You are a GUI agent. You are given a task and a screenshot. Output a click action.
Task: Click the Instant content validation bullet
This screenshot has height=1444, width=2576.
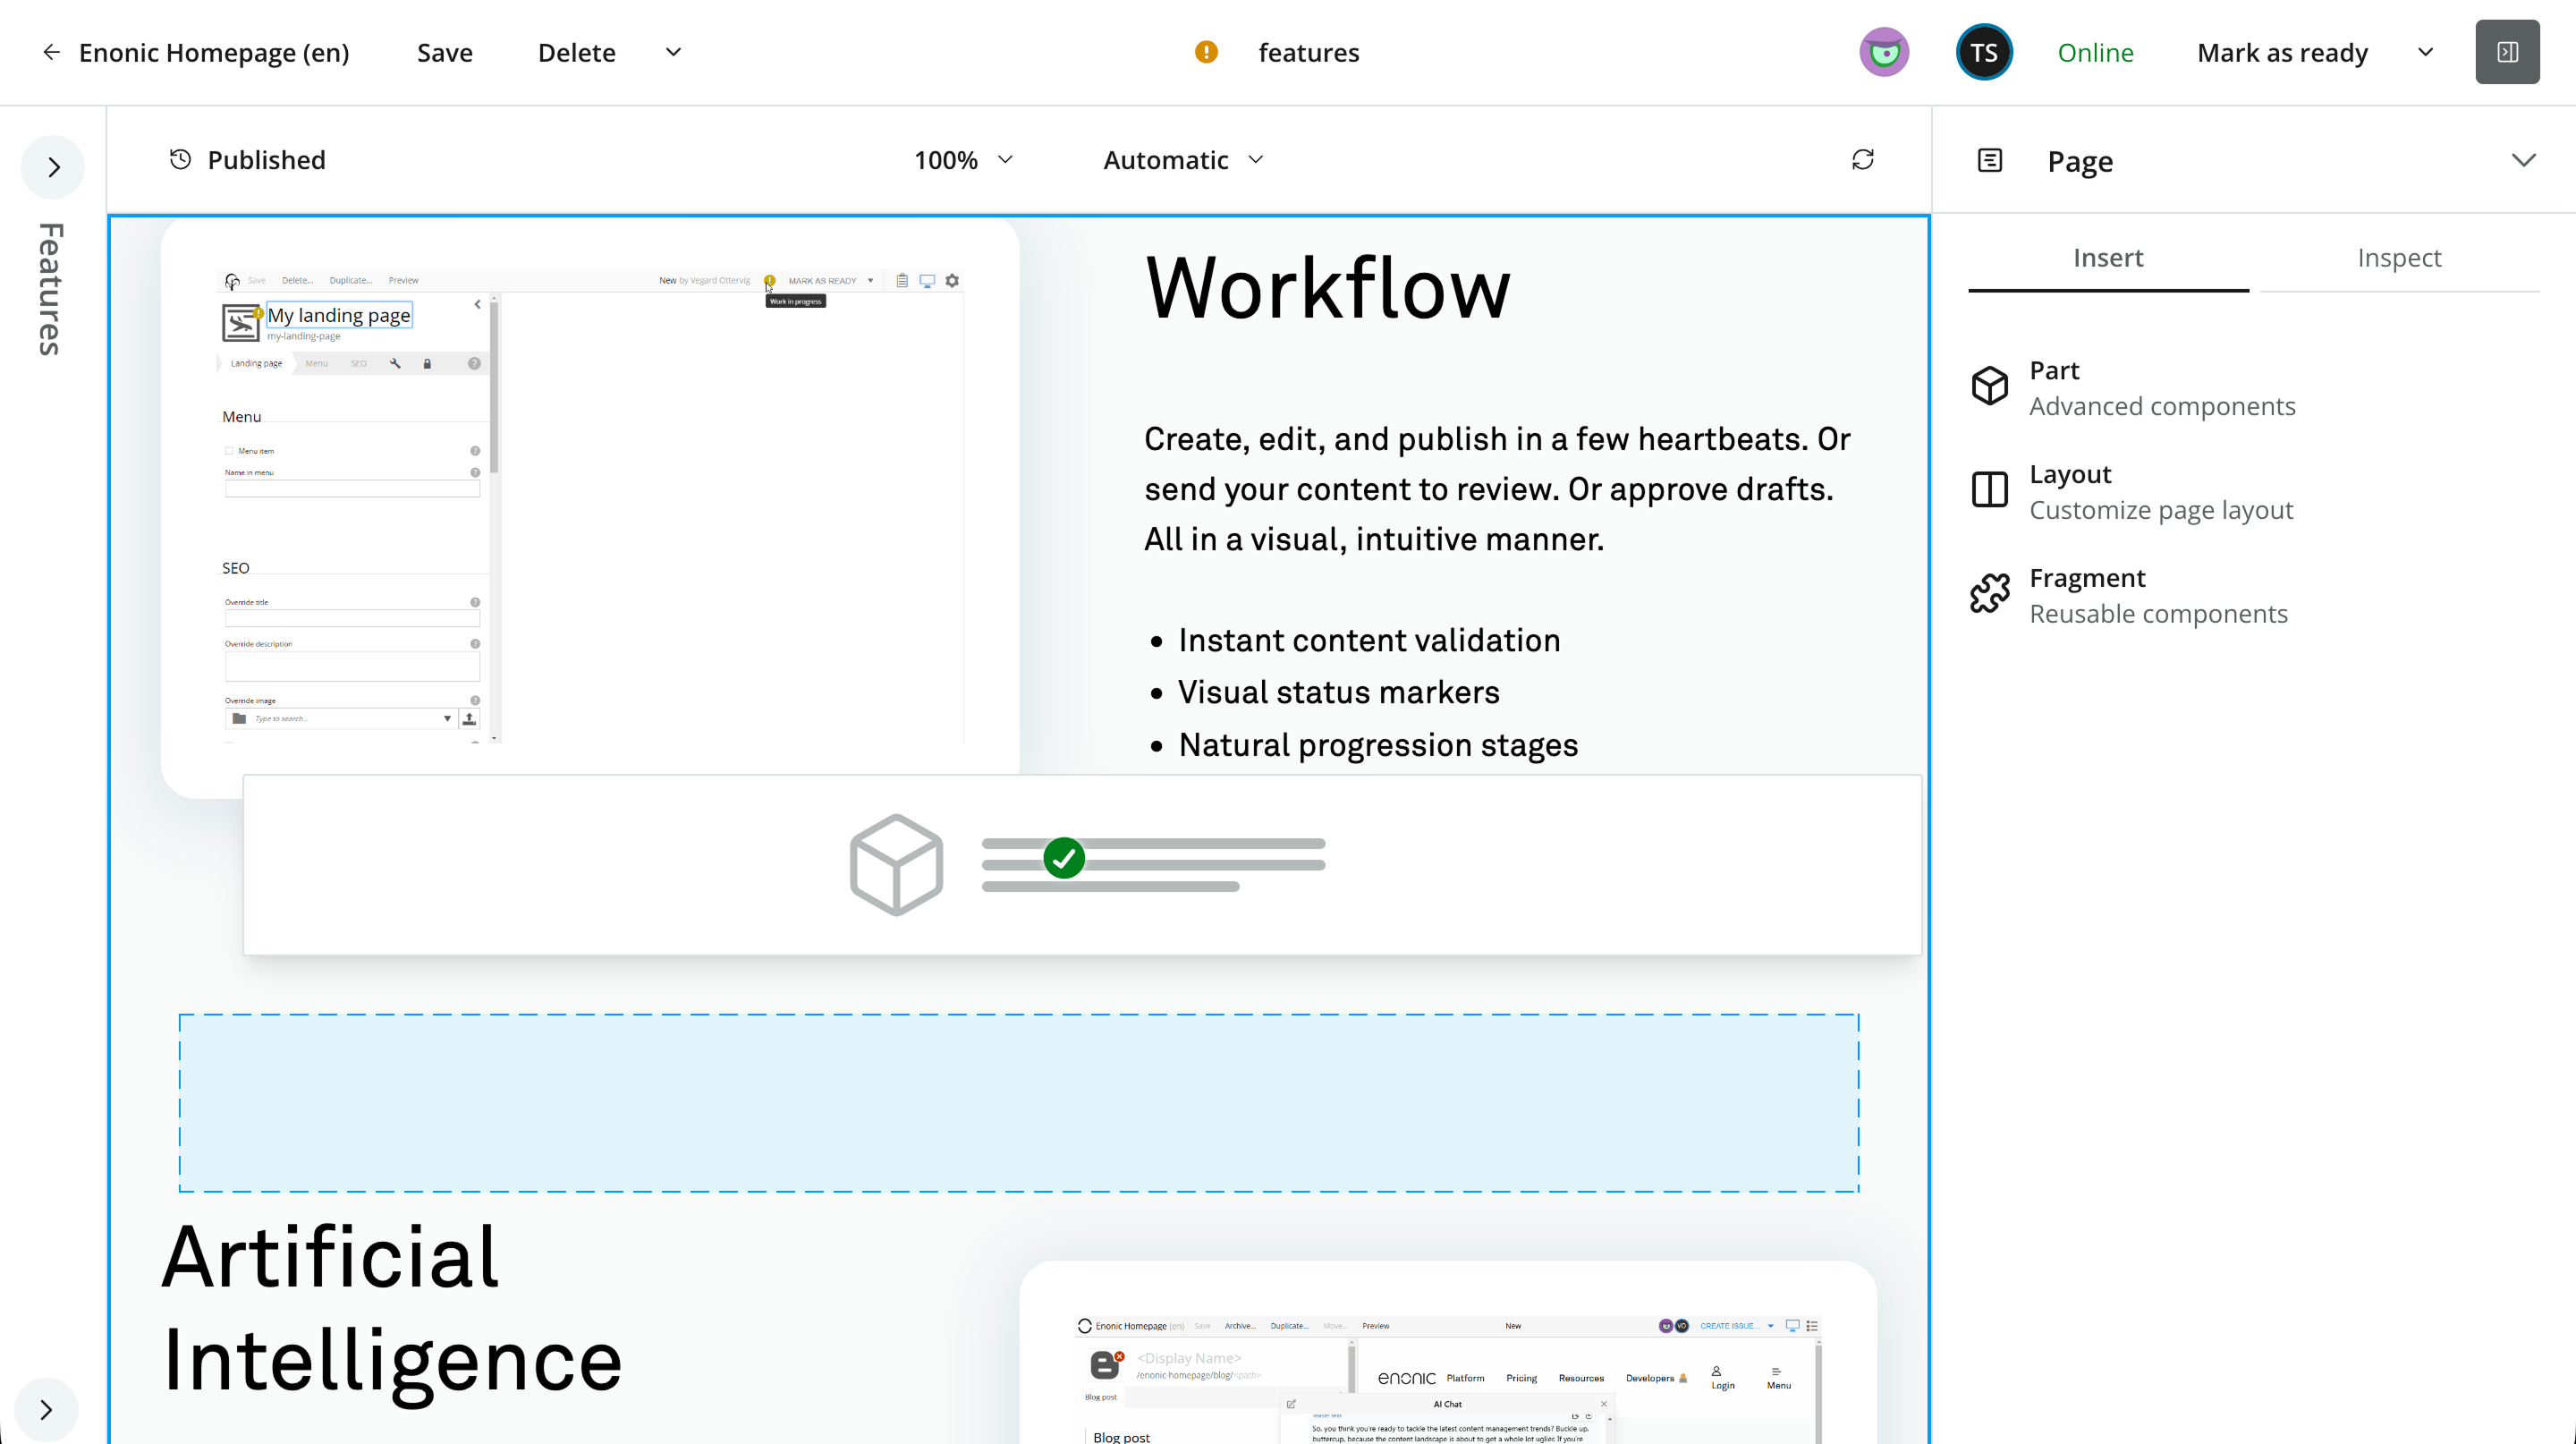1369,640
